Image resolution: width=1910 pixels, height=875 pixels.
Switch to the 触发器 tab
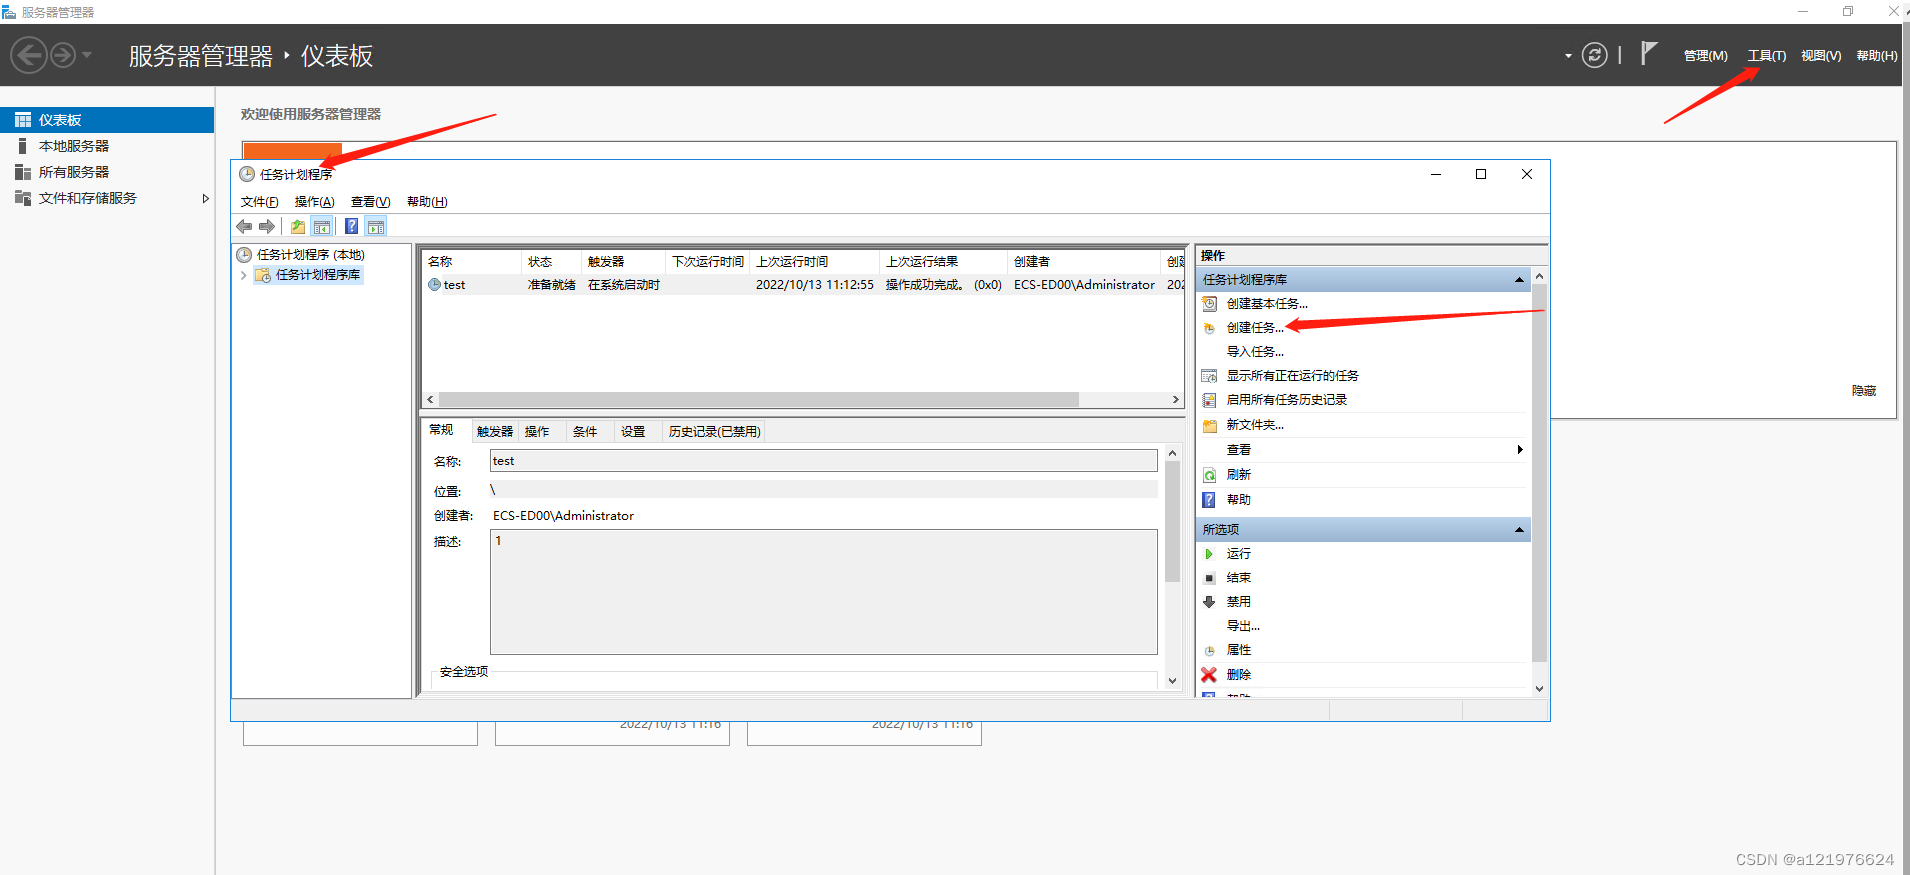click(x=494, y=432)
